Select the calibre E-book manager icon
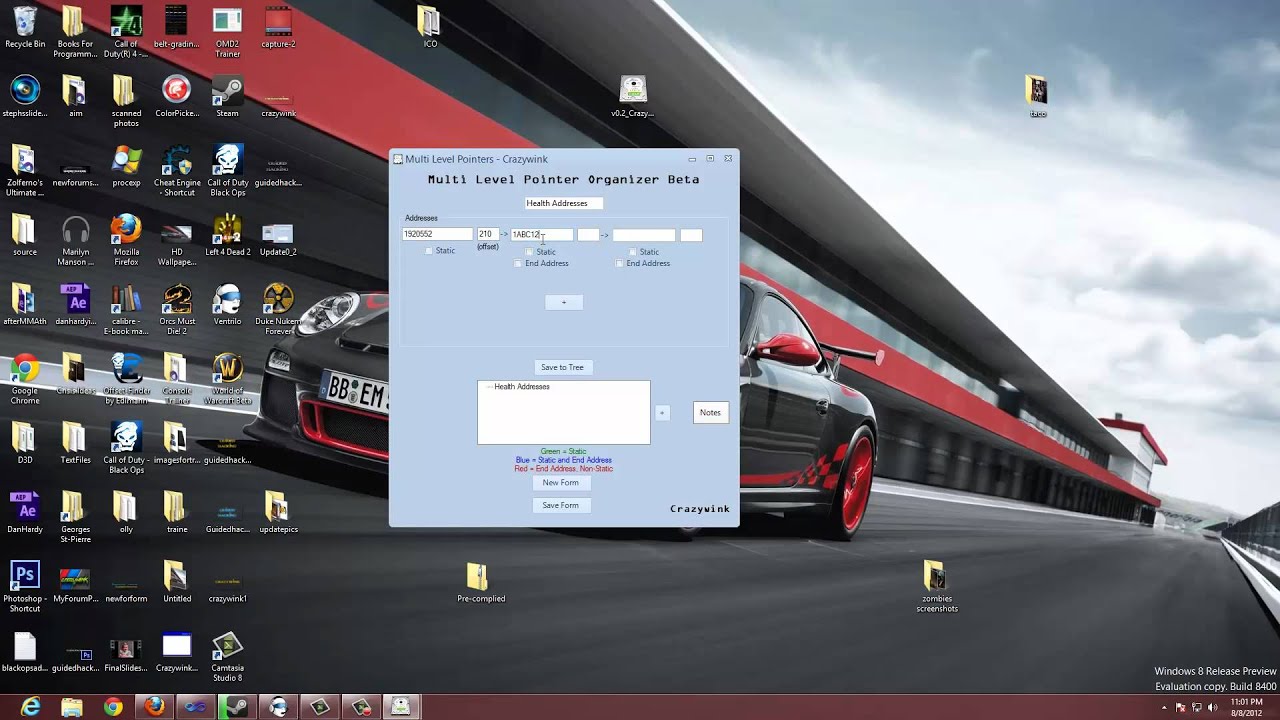This screenshot has width=1280, height=720. [126, 309]
